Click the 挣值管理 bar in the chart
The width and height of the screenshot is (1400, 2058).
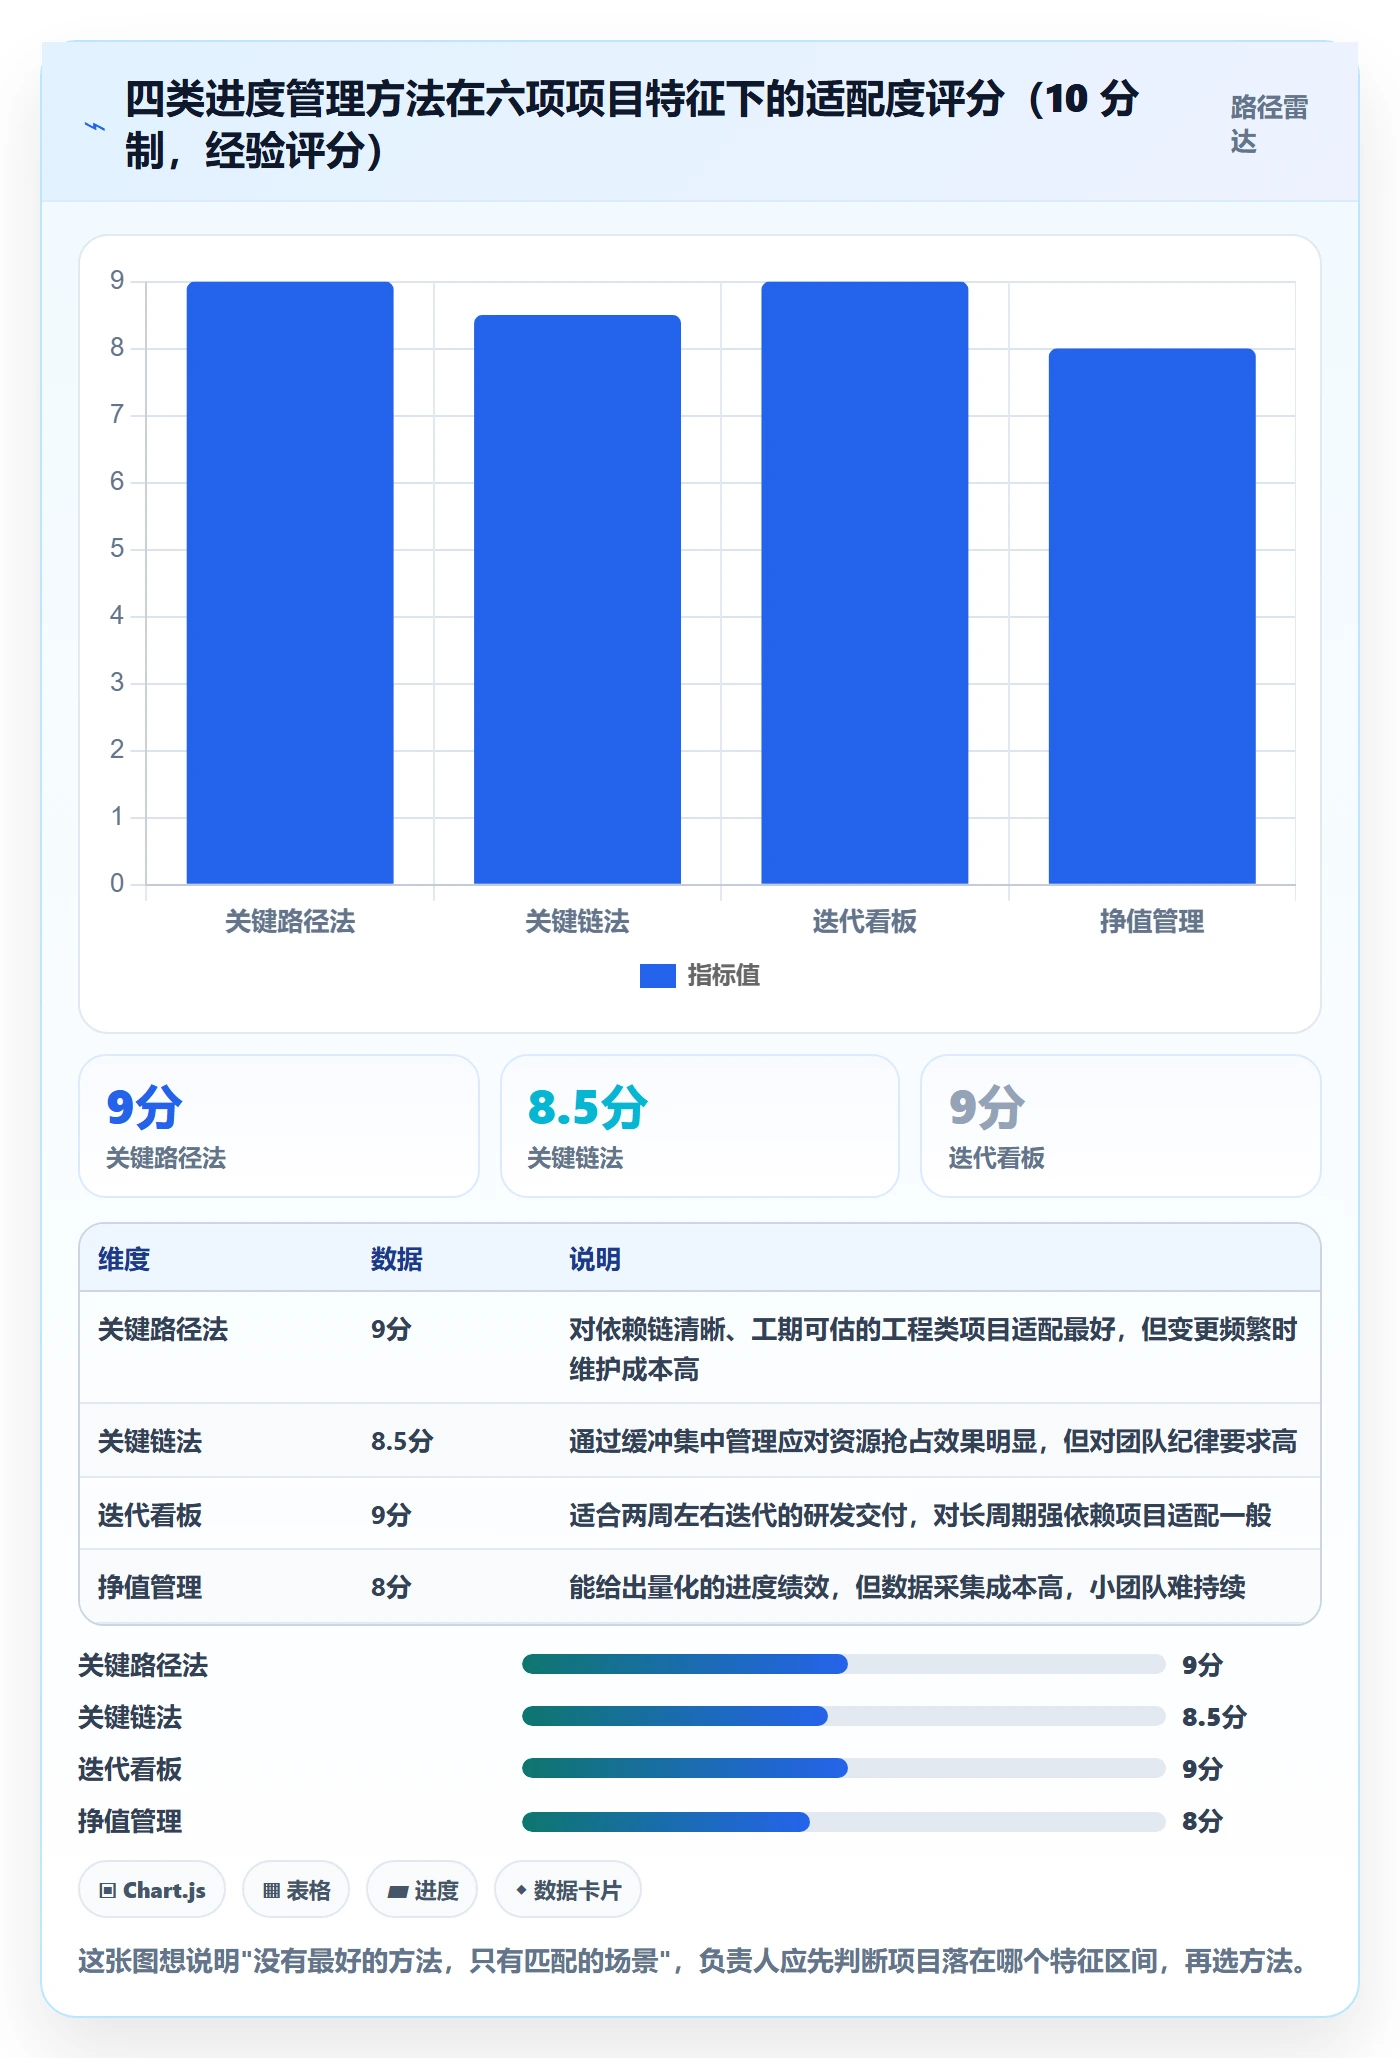coord(1152,616)
